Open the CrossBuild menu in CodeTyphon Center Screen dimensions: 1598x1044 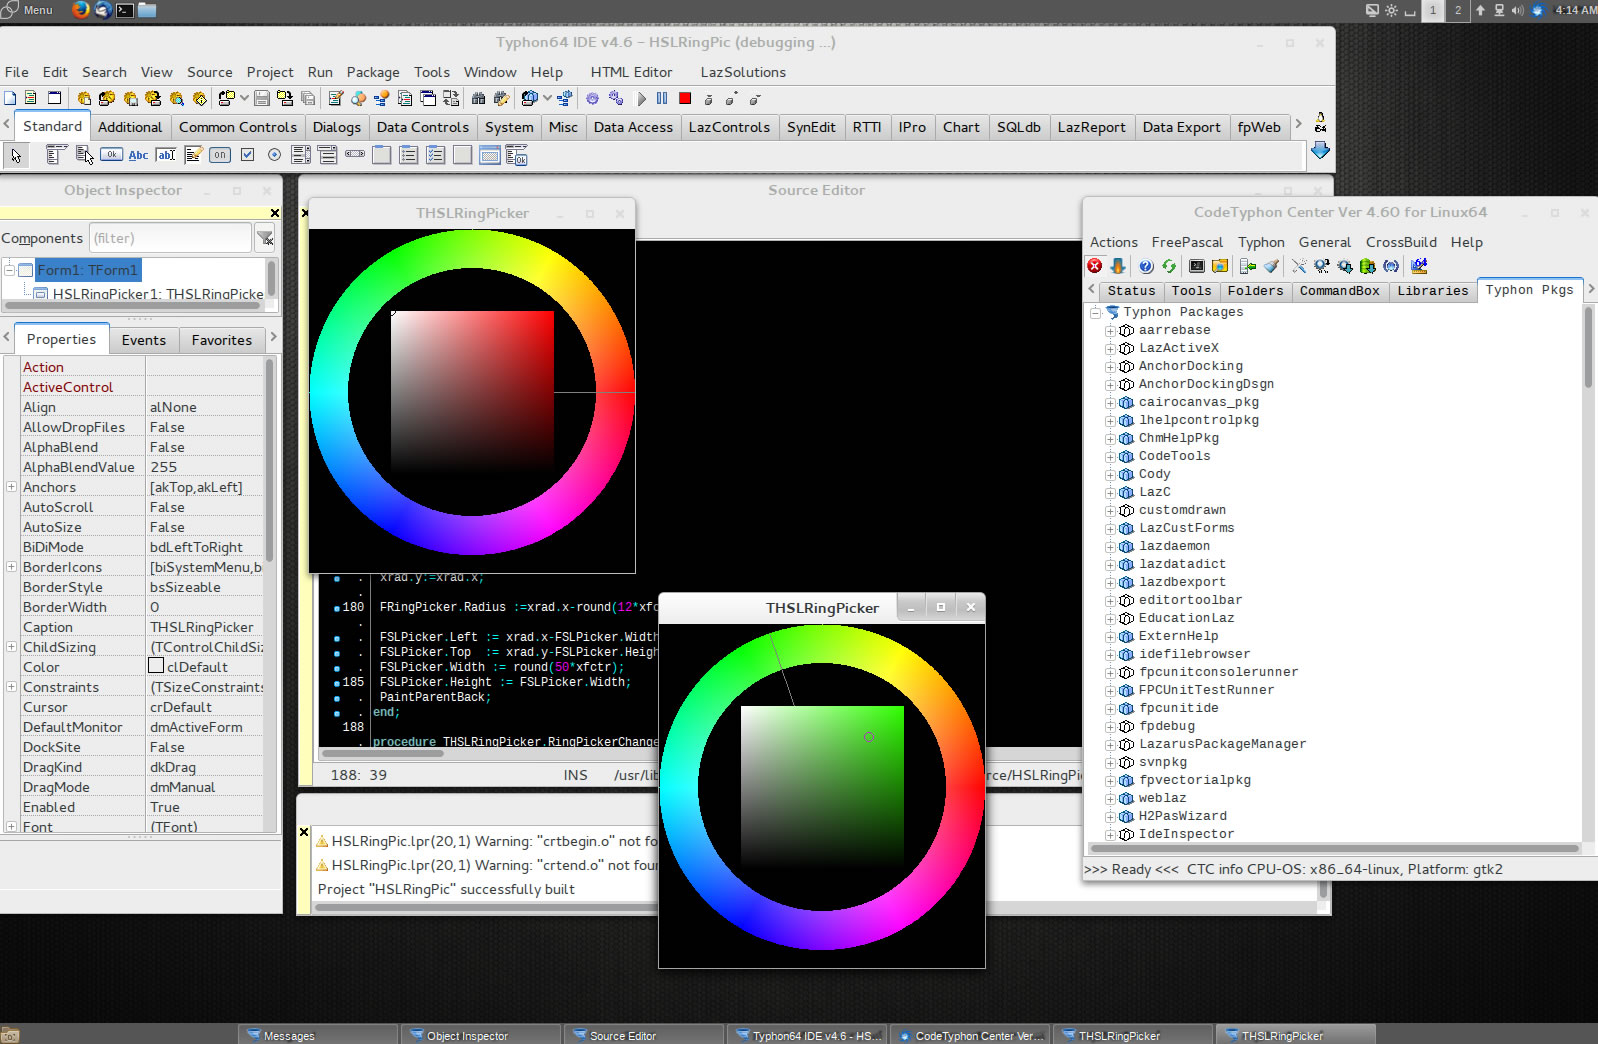(1401, 242)
